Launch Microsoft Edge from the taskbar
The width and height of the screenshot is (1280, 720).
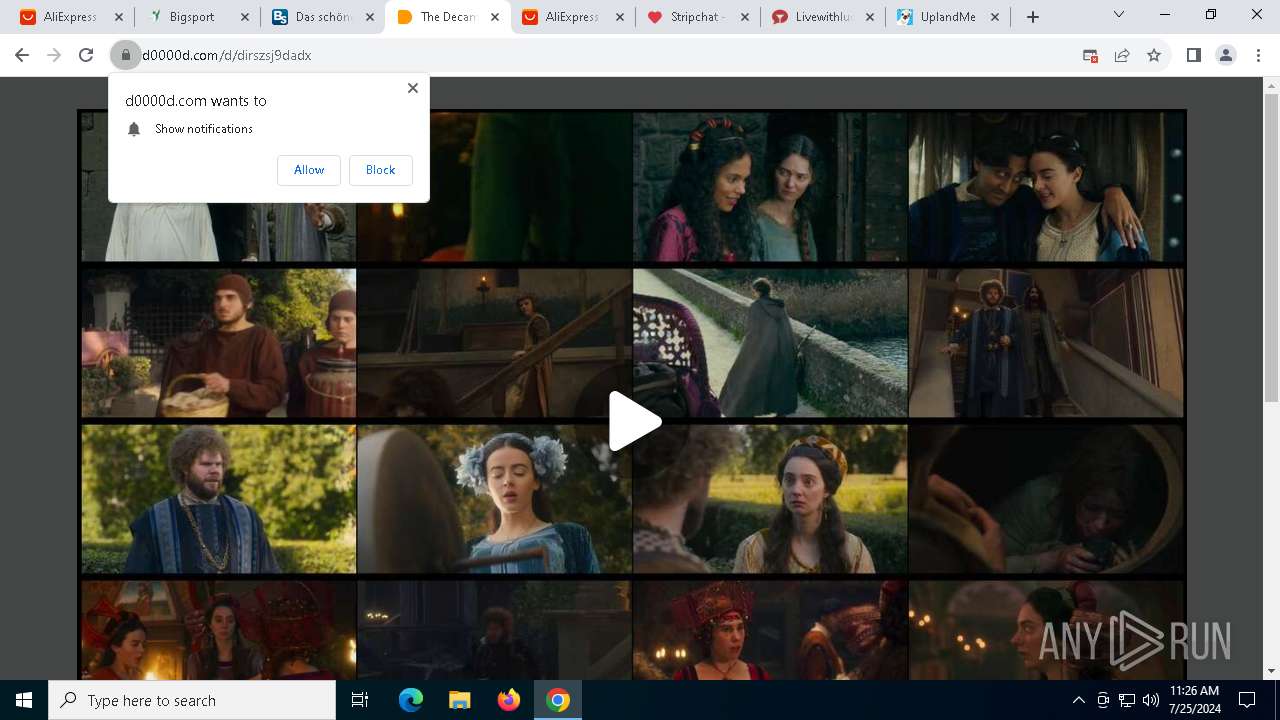tap(411, 700)
